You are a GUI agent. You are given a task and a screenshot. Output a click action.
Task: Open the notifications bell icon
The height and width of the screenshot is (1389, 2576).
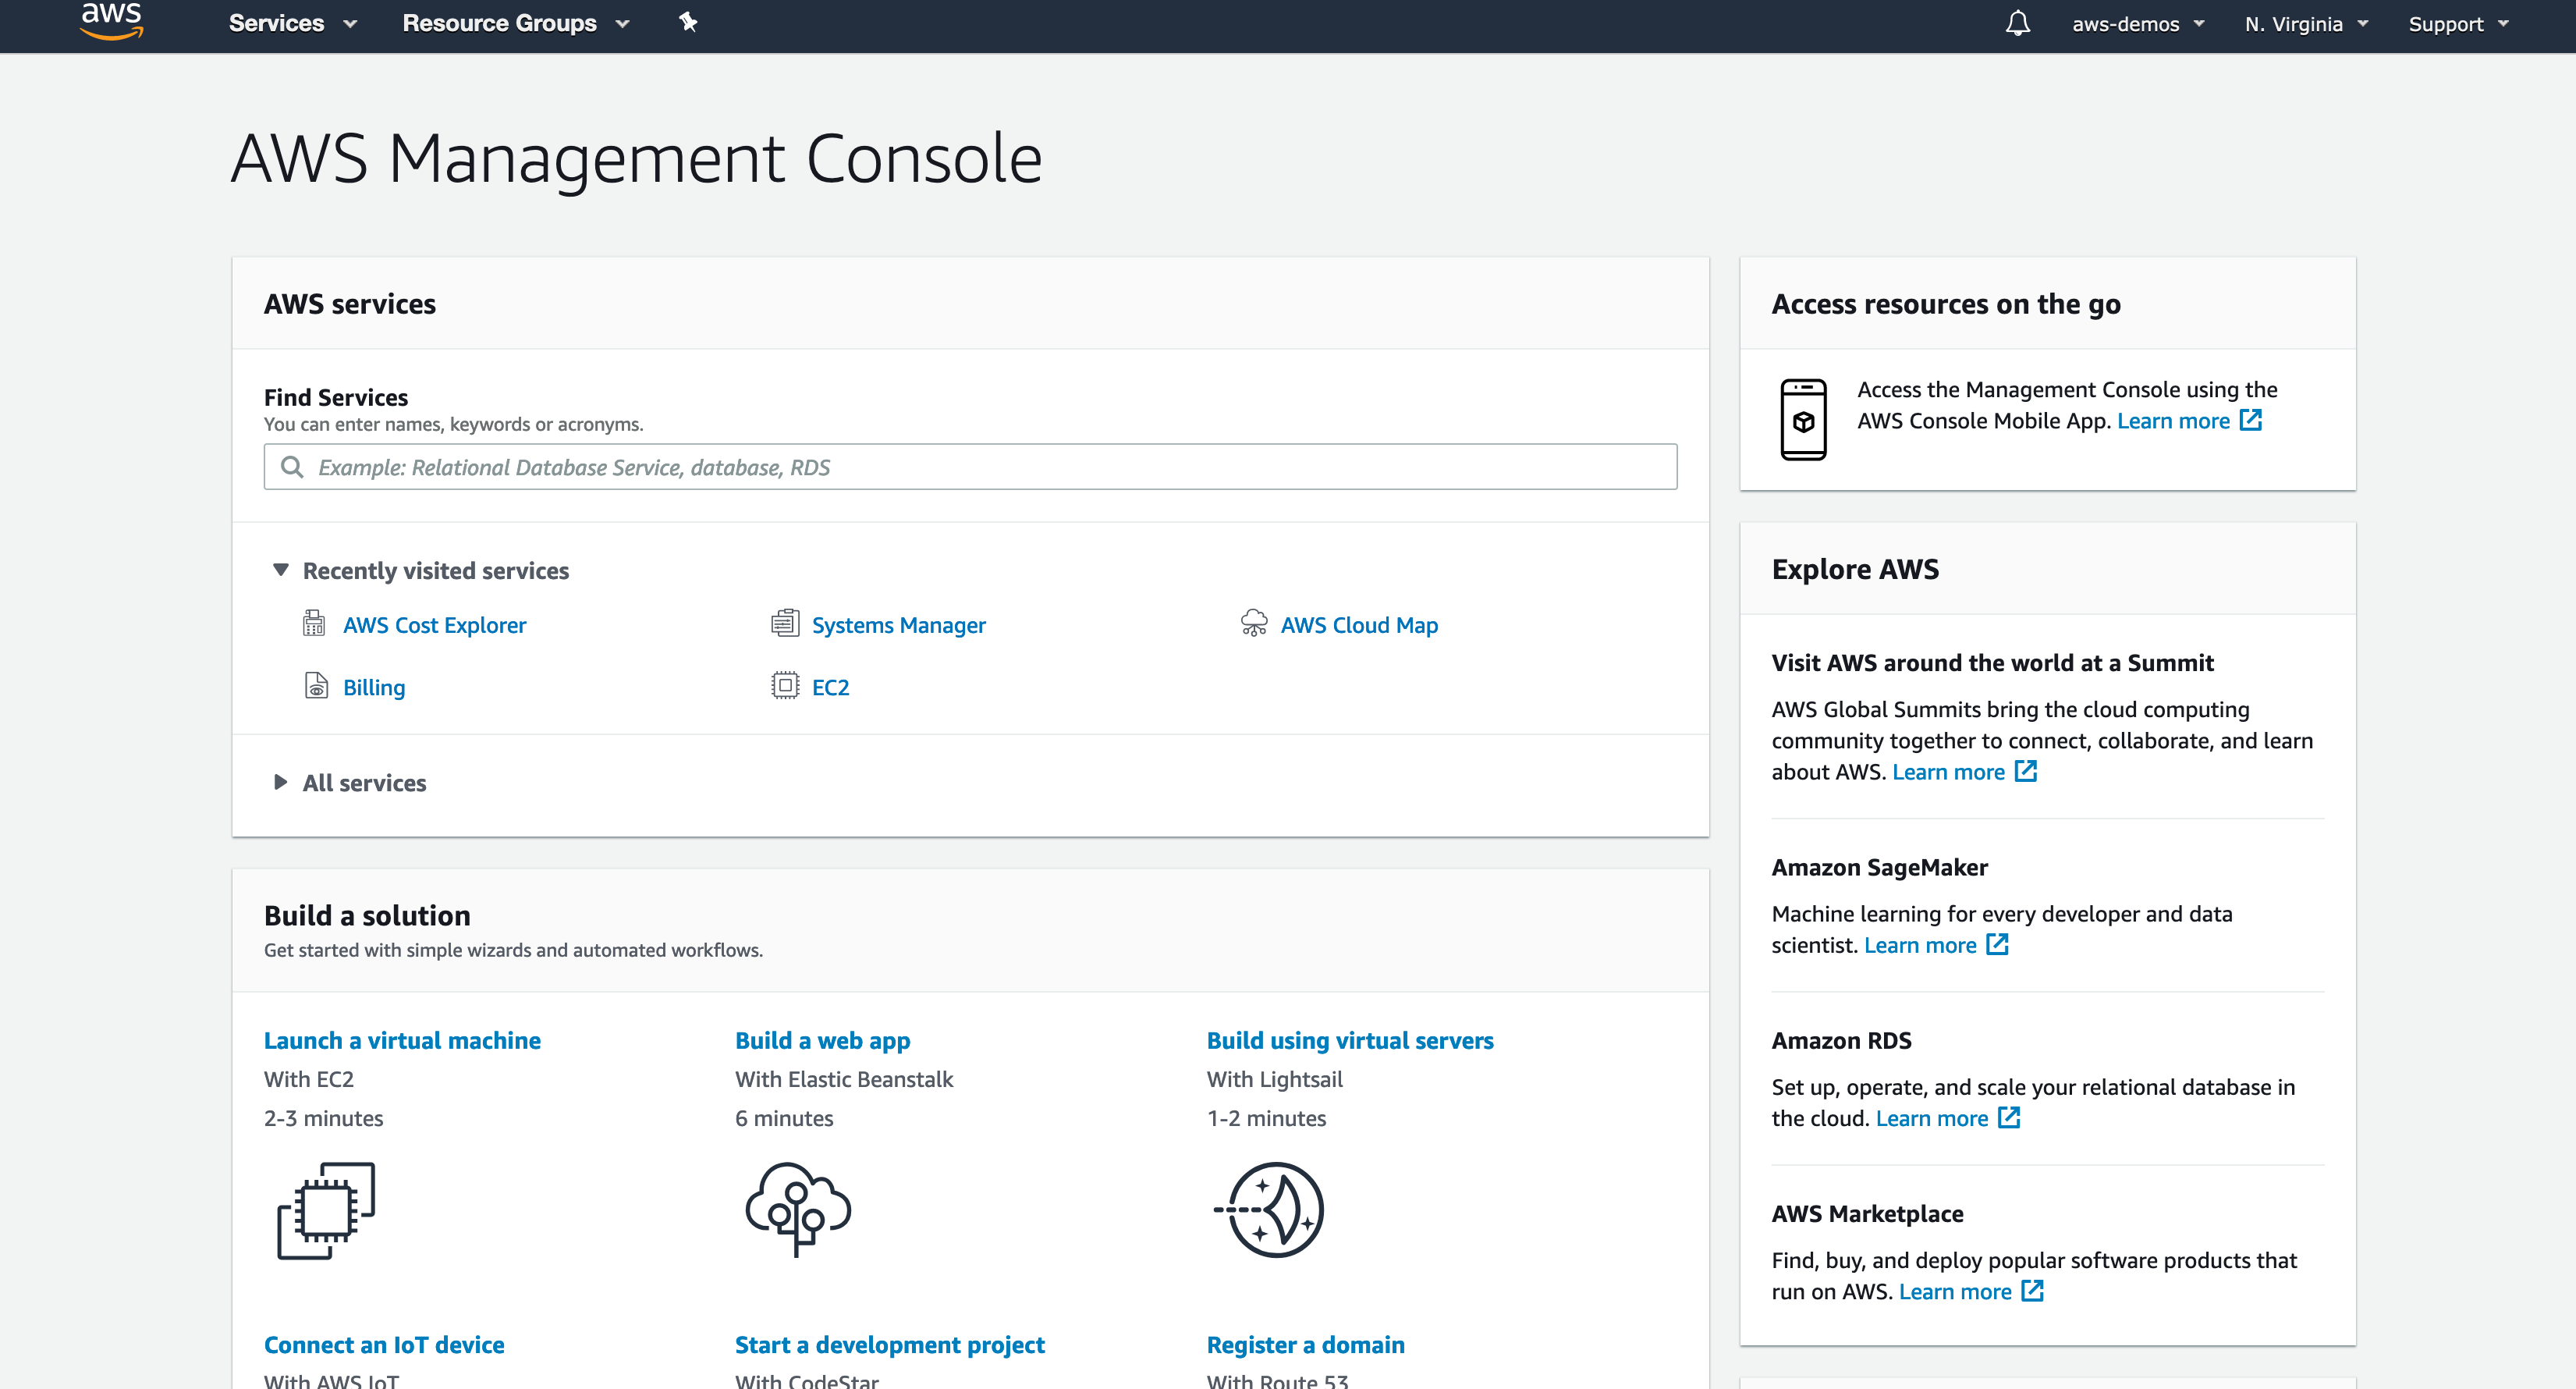click(x=2017, y=23)
